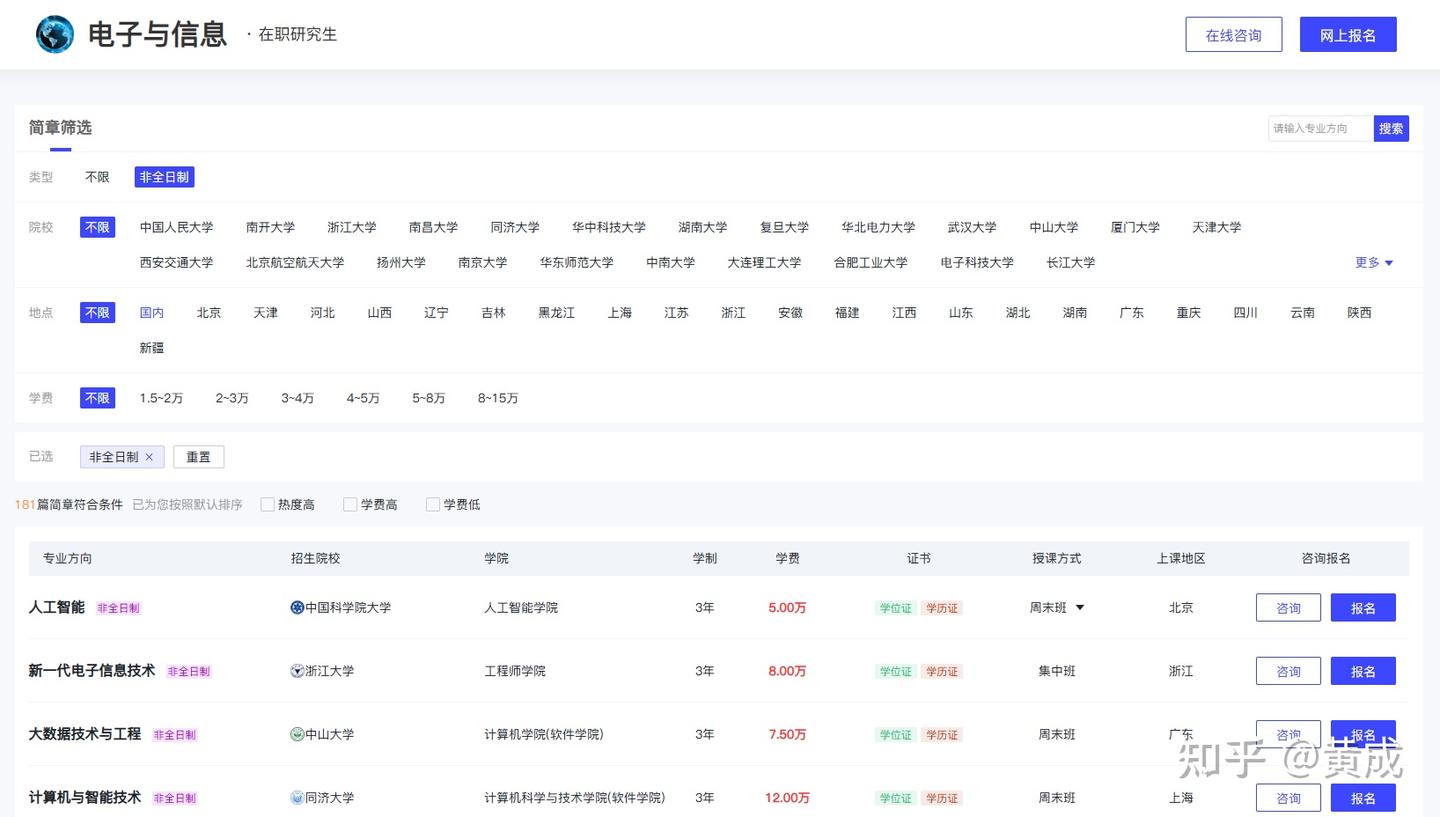Filter tuition by 2~3万
Image resolution: width=1440 pixels, height=817 pixels.
pos(232,398)
